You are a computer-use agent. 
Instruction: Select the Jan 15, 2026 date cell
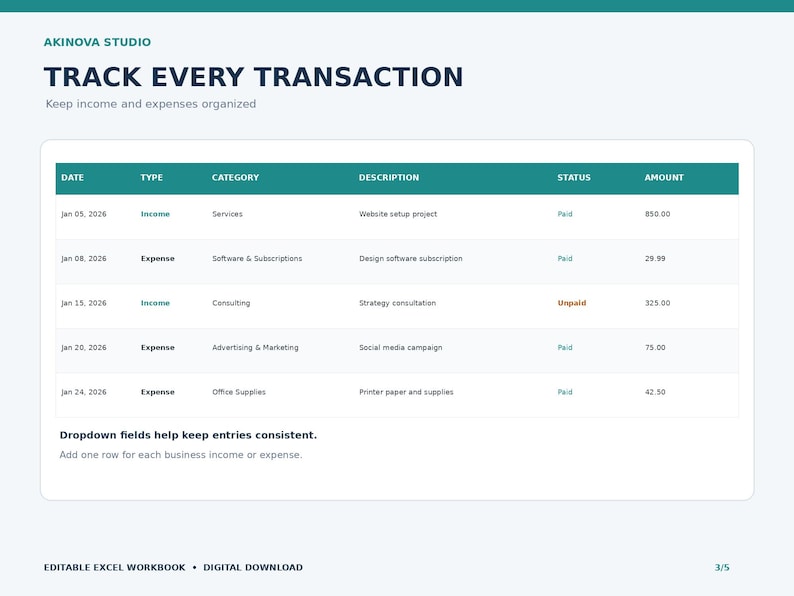click(84, 303)
